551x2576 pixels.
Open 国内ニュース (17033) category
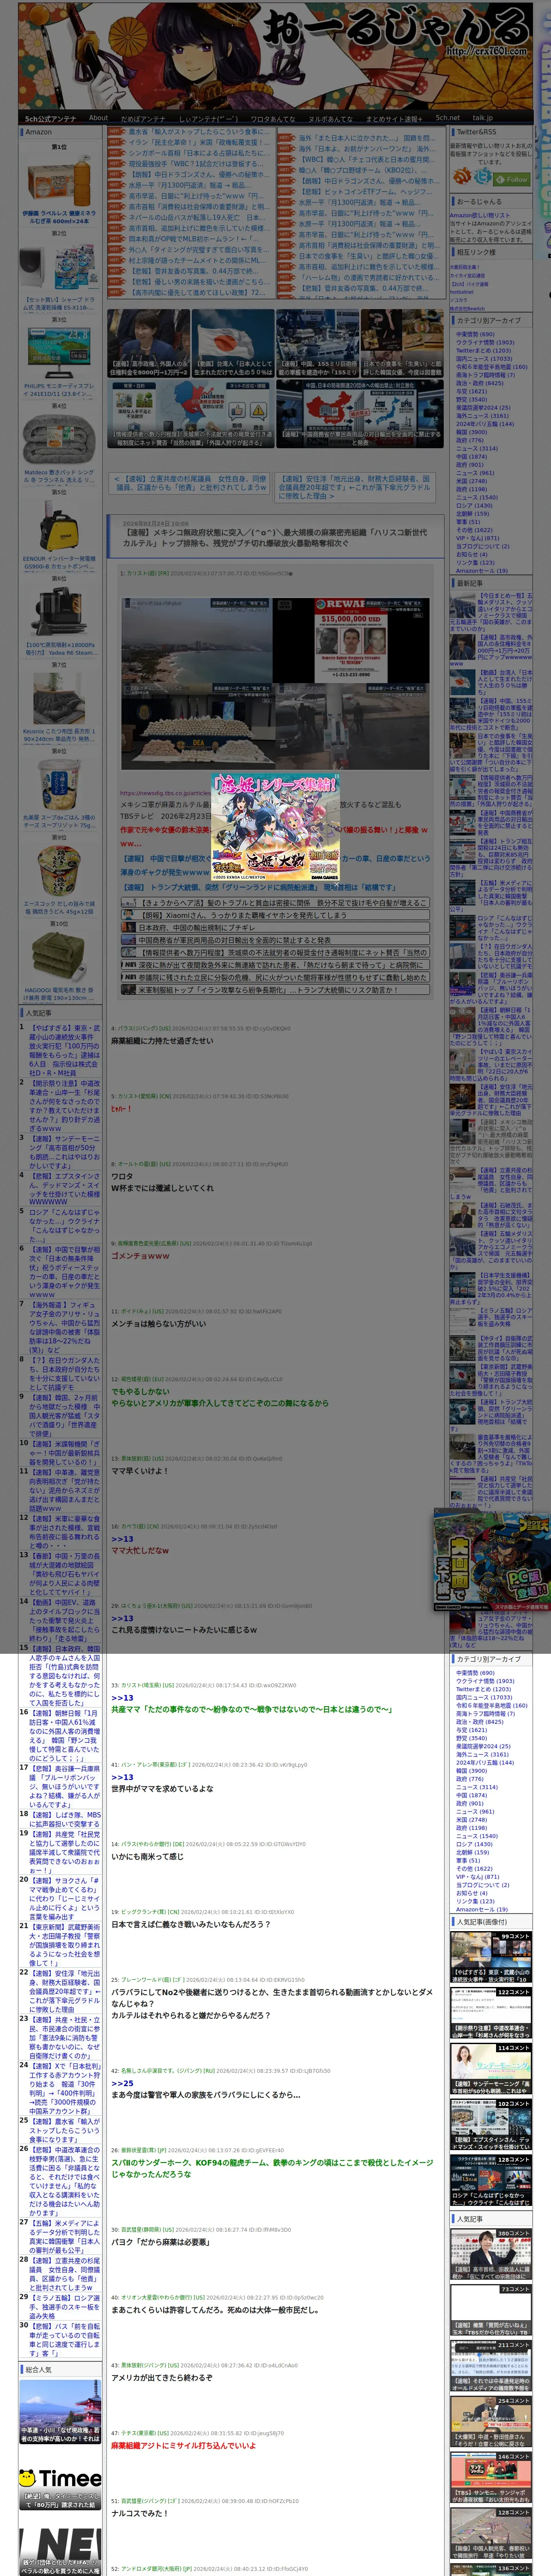(484, 358)
